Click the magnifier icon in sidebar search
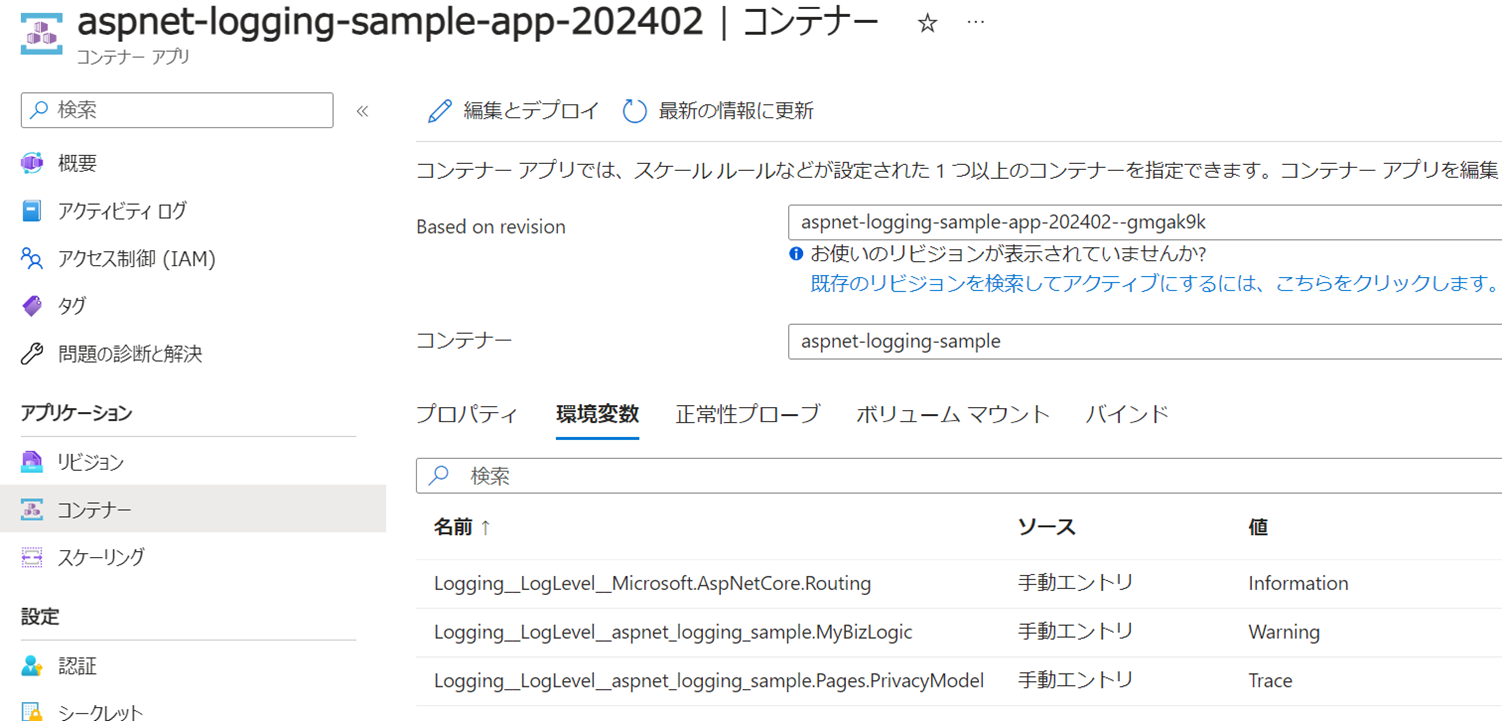This screenshot has width=1502, height=721. 40,110
